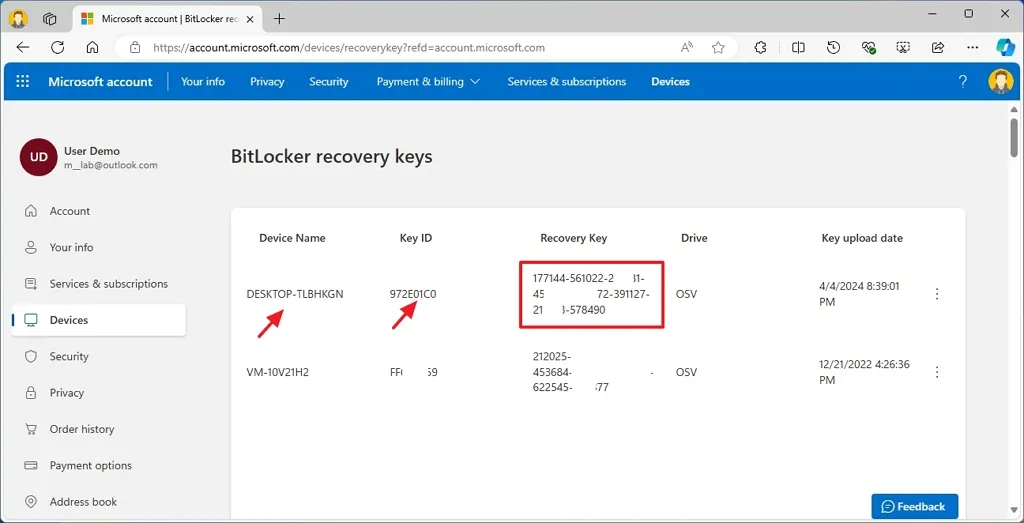The height and width of the screenshot is (523, 1024).
Task: Add this page to favorites
Action: tap(718, 48)
